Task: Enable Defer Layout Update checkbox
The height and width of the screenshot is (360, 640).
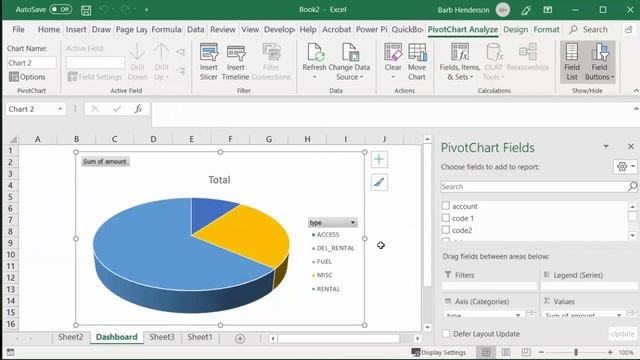Action: [x=446, y=333]
